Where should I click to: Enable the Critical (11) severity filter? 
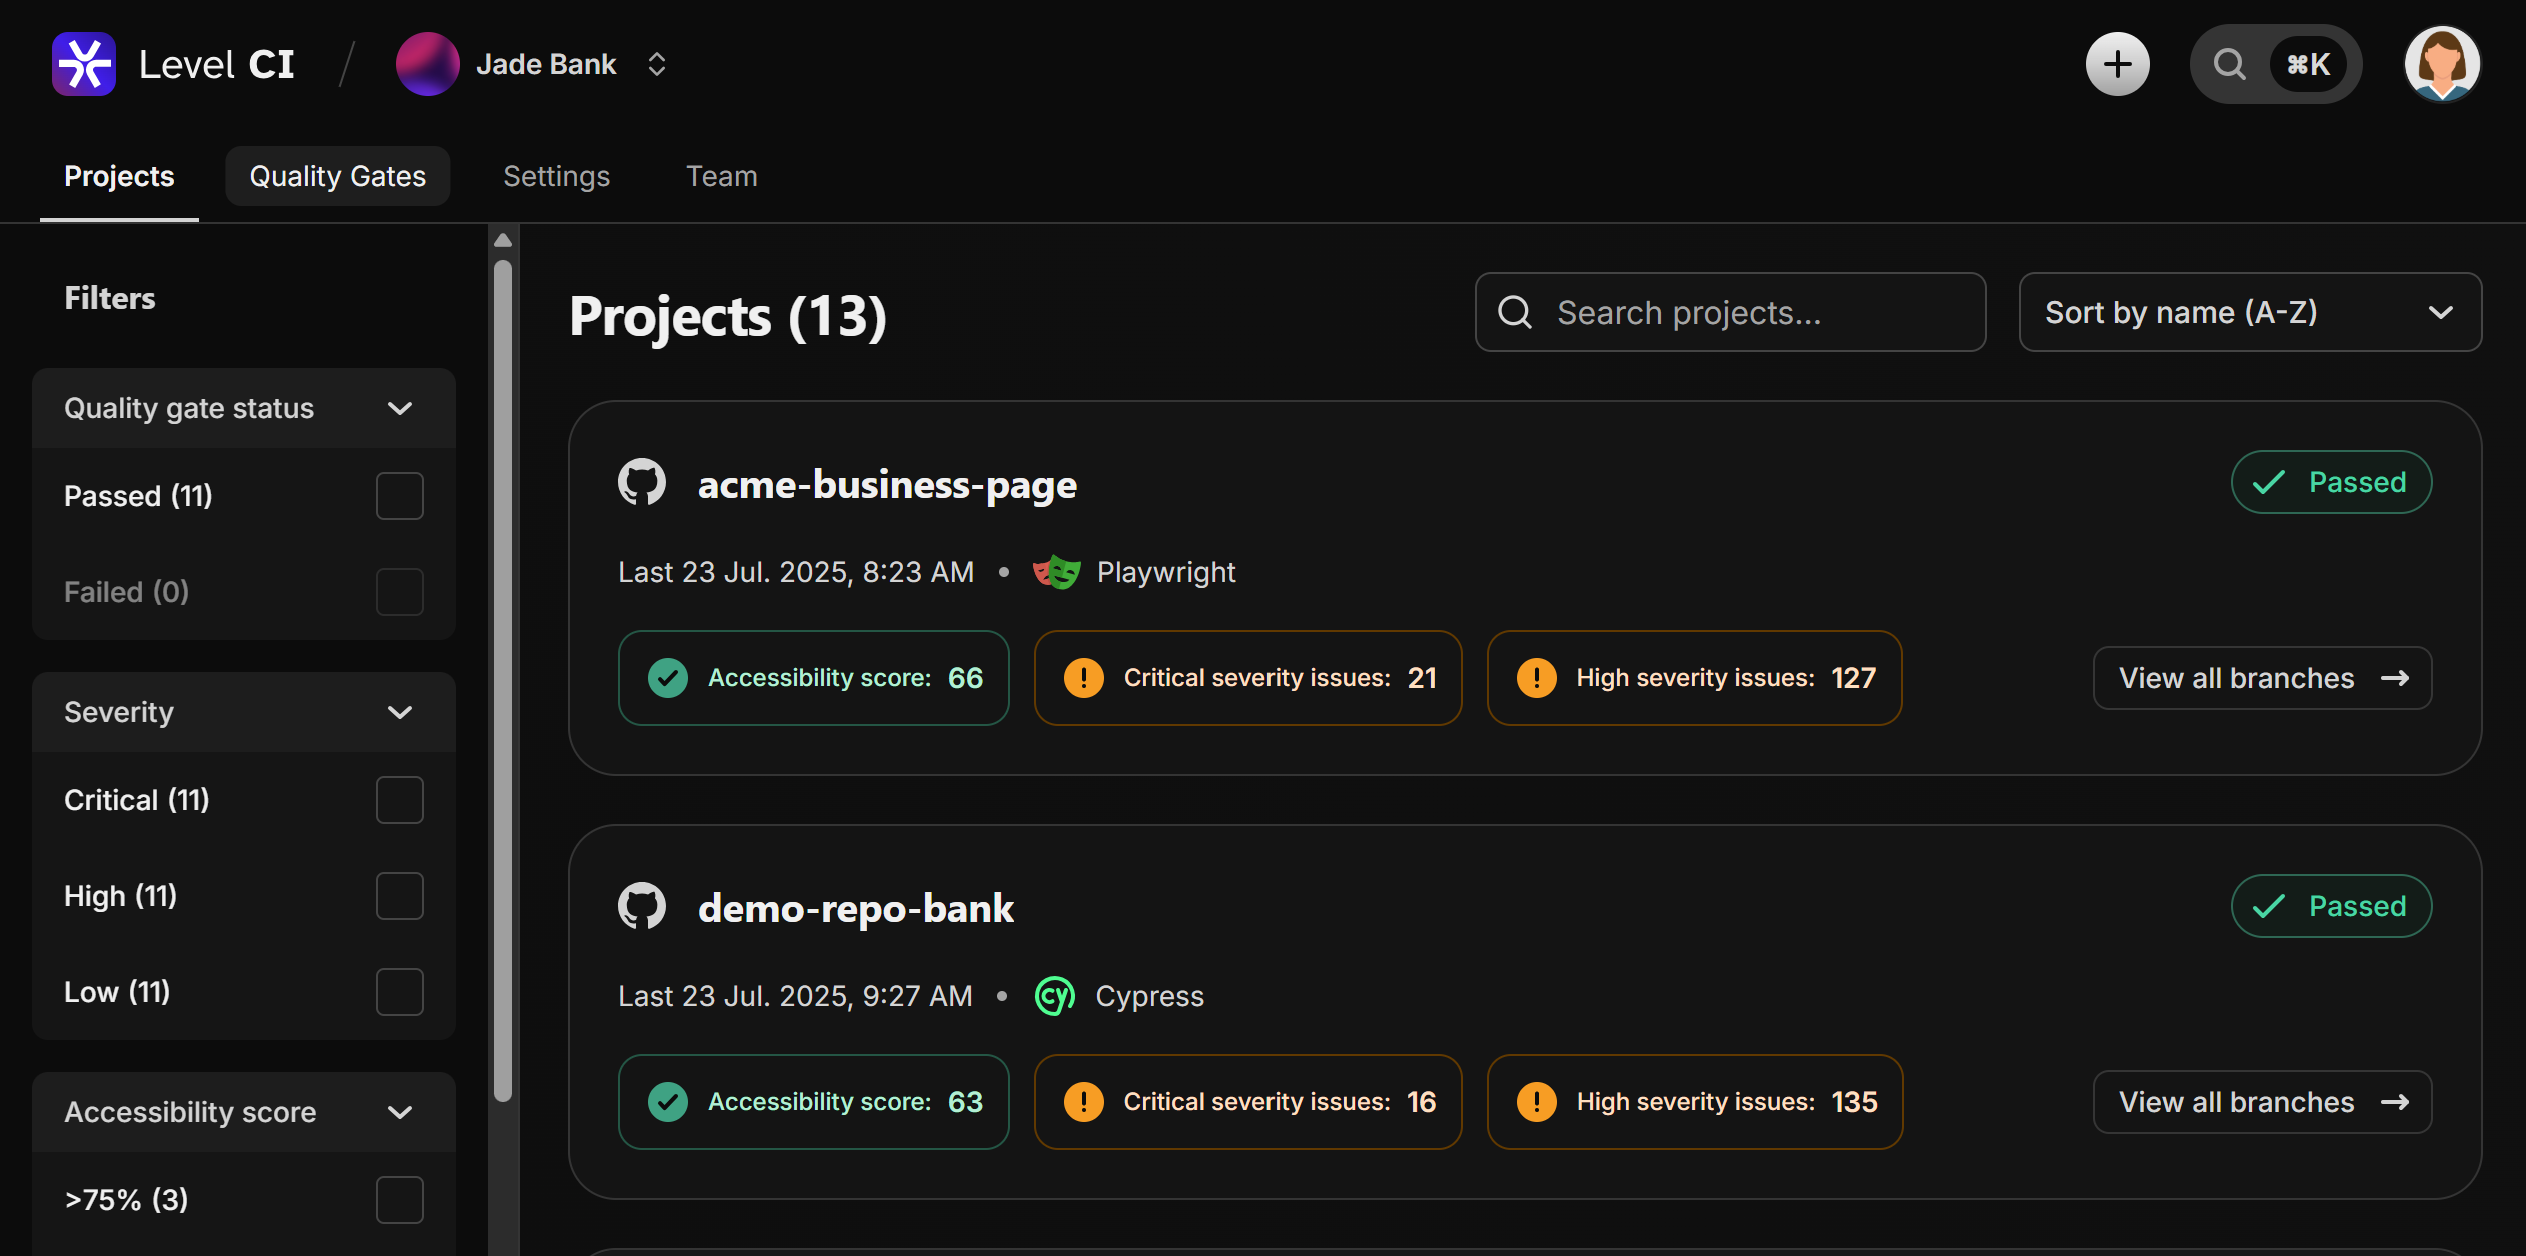[x=399, y=799]
